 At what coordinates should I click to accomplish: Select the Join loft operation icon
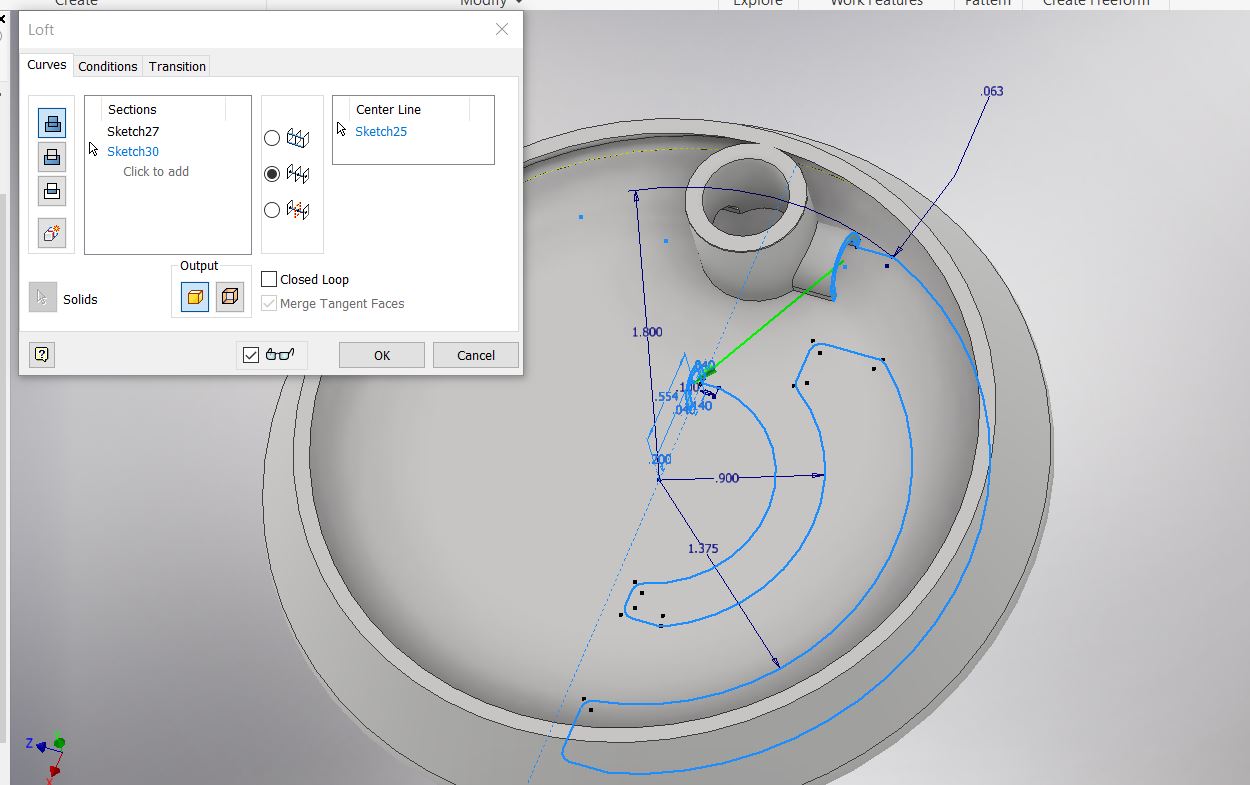coord(51,122)
